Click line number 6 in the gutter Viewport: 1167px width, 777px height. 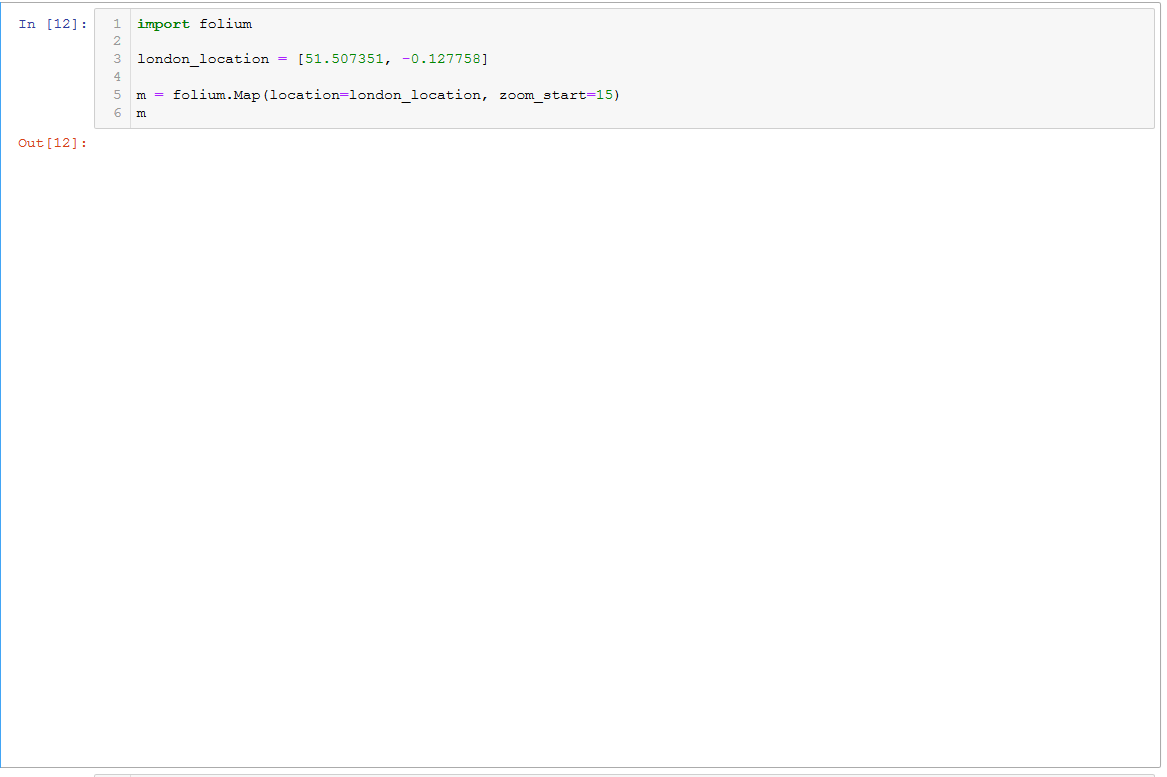(x=117, y=113)
